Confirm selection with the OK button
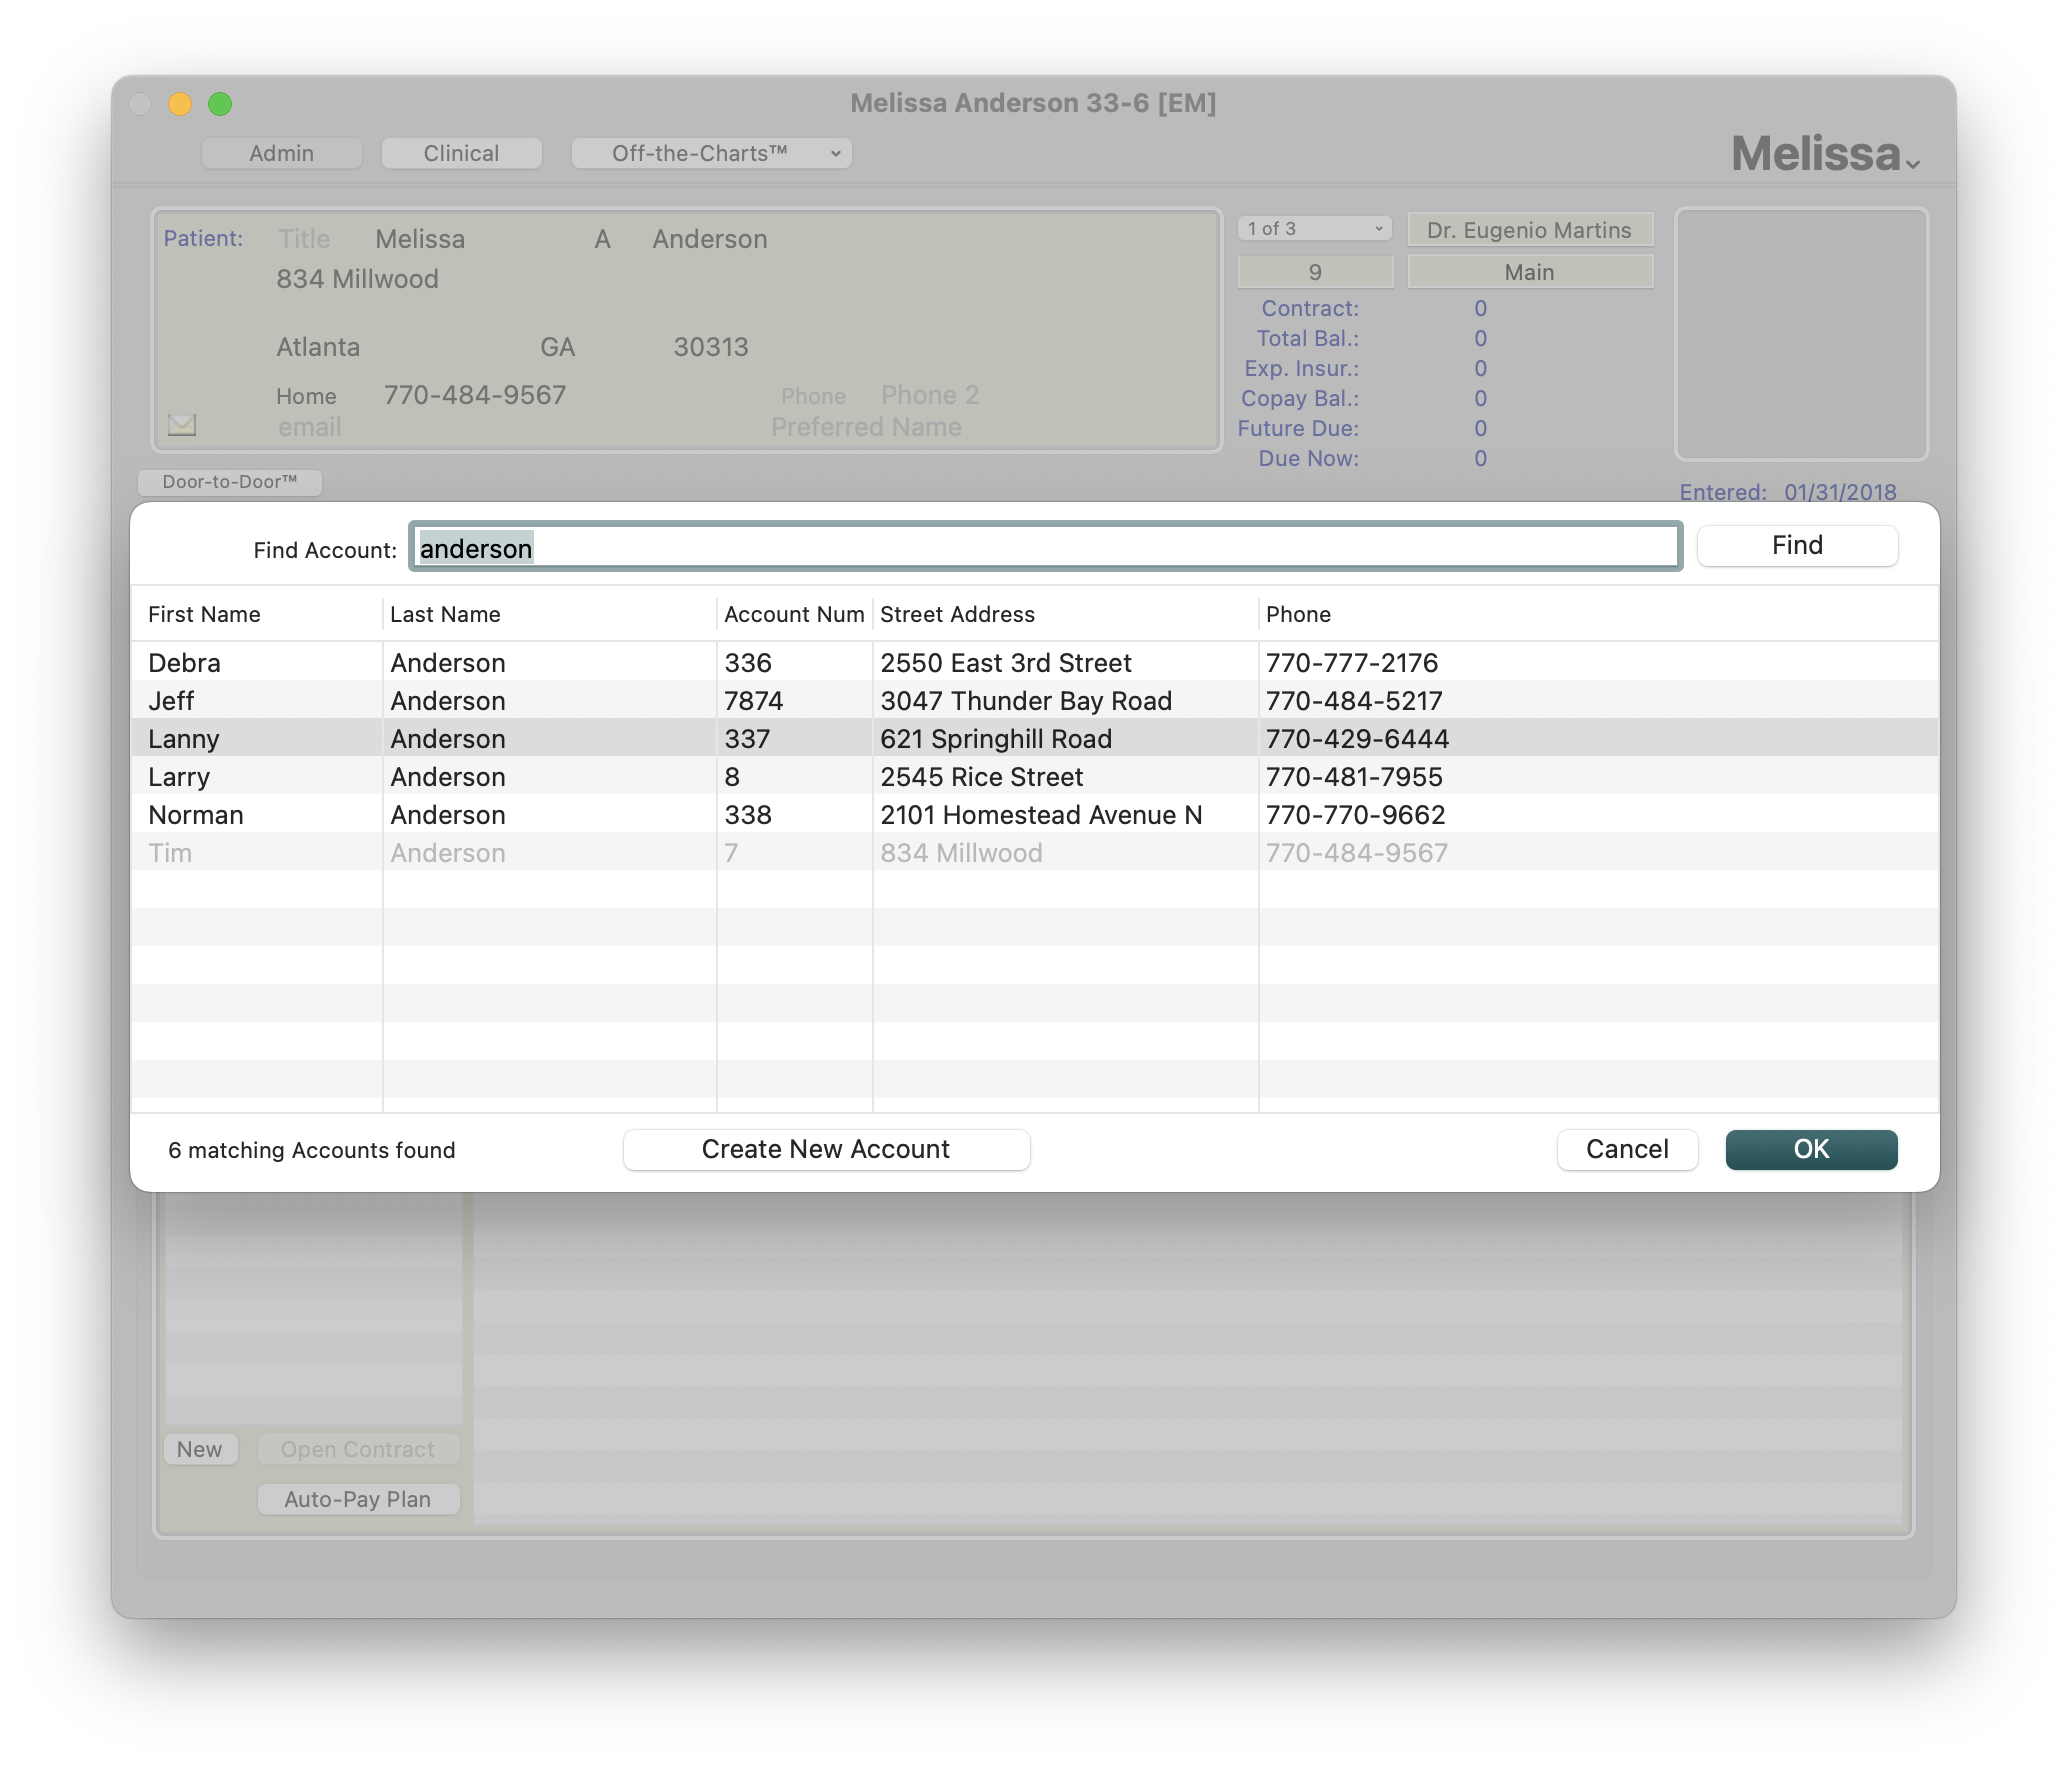 (x=1810, y=1149)
